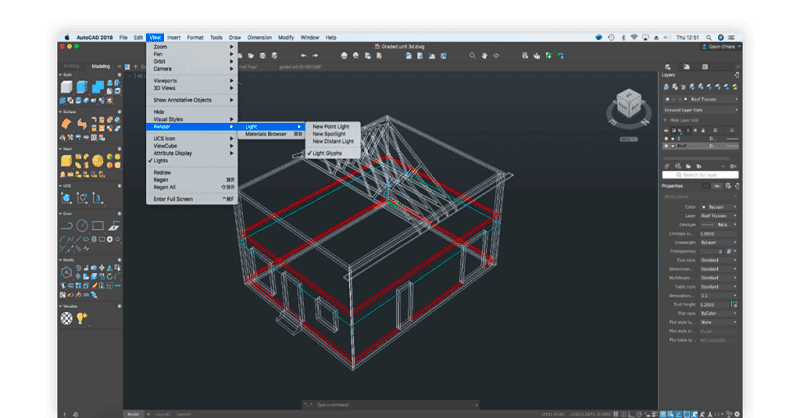Click the Search for layer field

tap(701, 175)
